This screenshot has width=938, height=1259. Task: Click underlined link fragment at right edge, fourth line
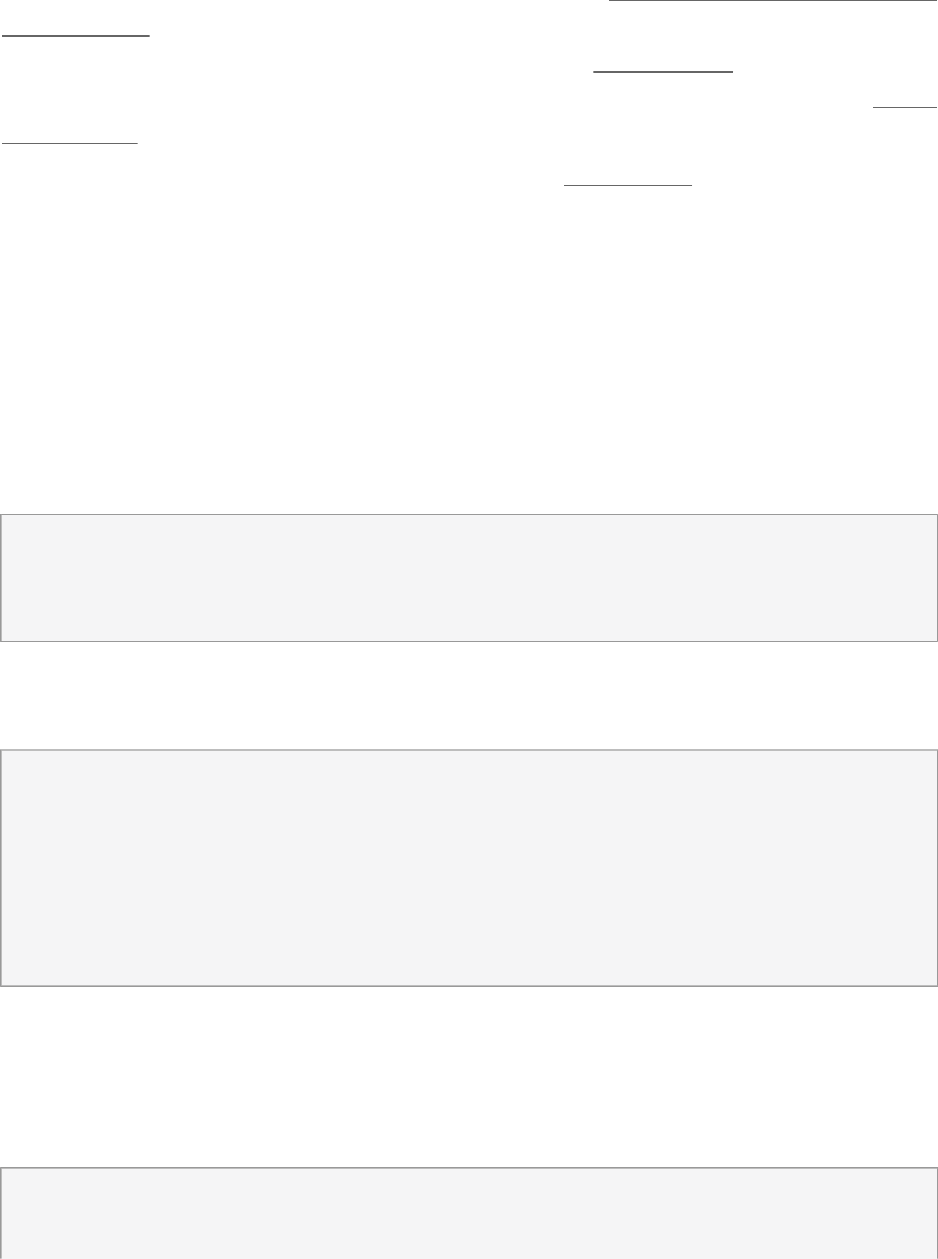pyautogui.click(x=904, y=105)
